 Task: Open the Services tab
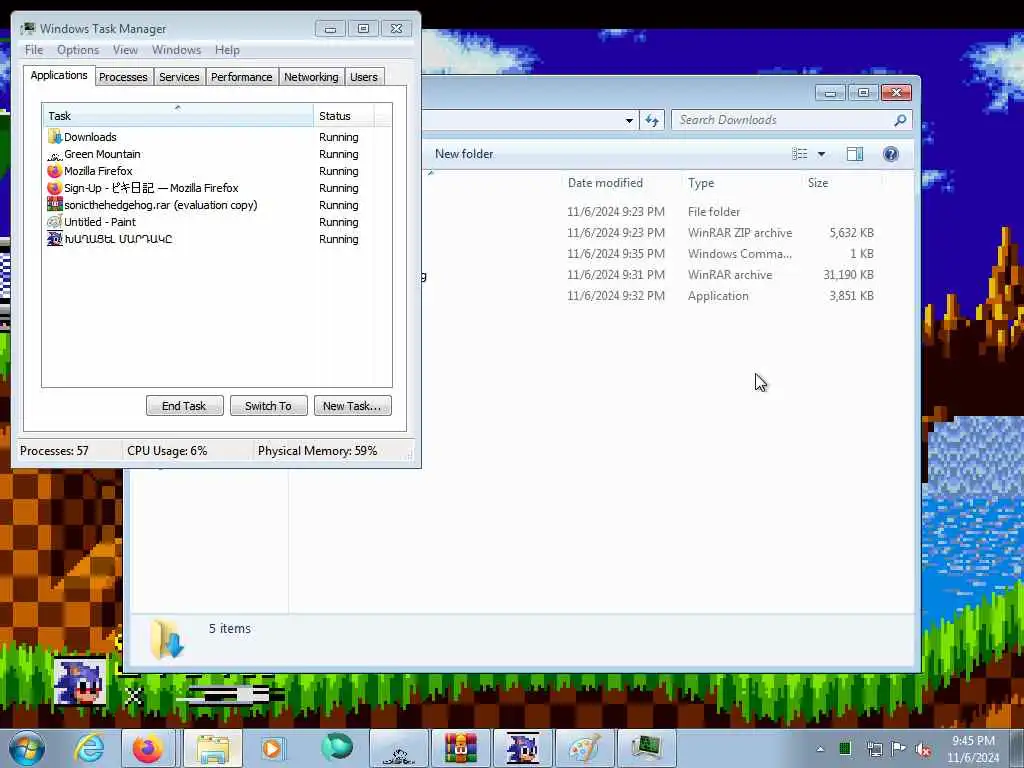[179, 77]
